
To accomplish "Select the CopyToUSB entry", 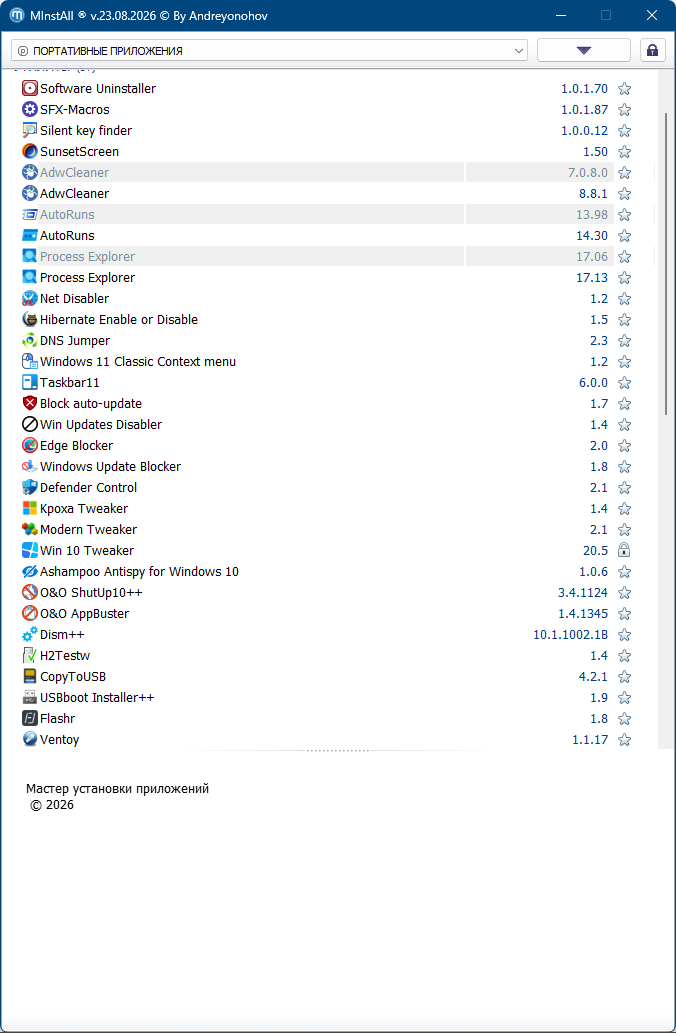I will [x=73, y=677].
